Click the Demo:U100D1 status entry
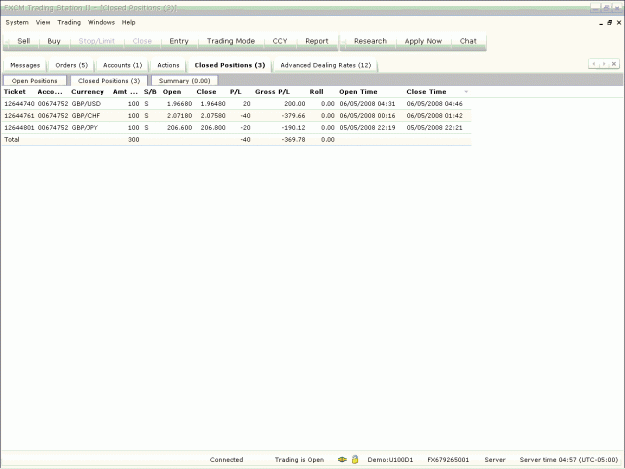 pos(390,459)
